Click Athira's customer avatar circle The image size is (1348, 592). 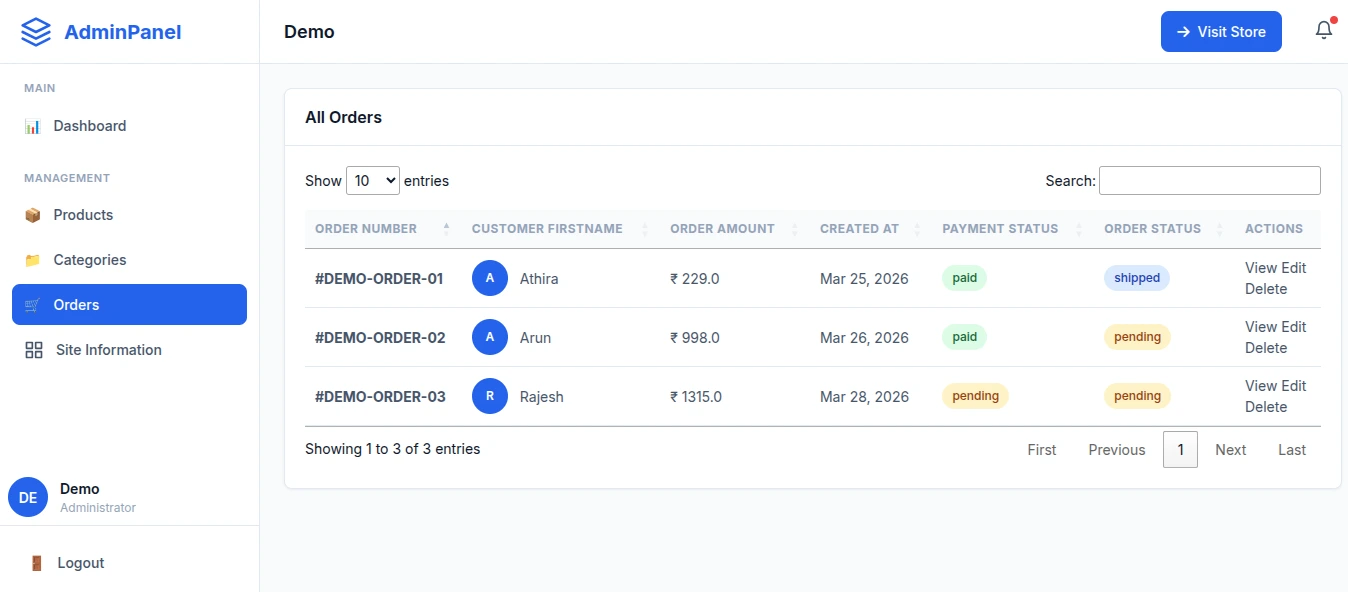(x=489, y=278)
